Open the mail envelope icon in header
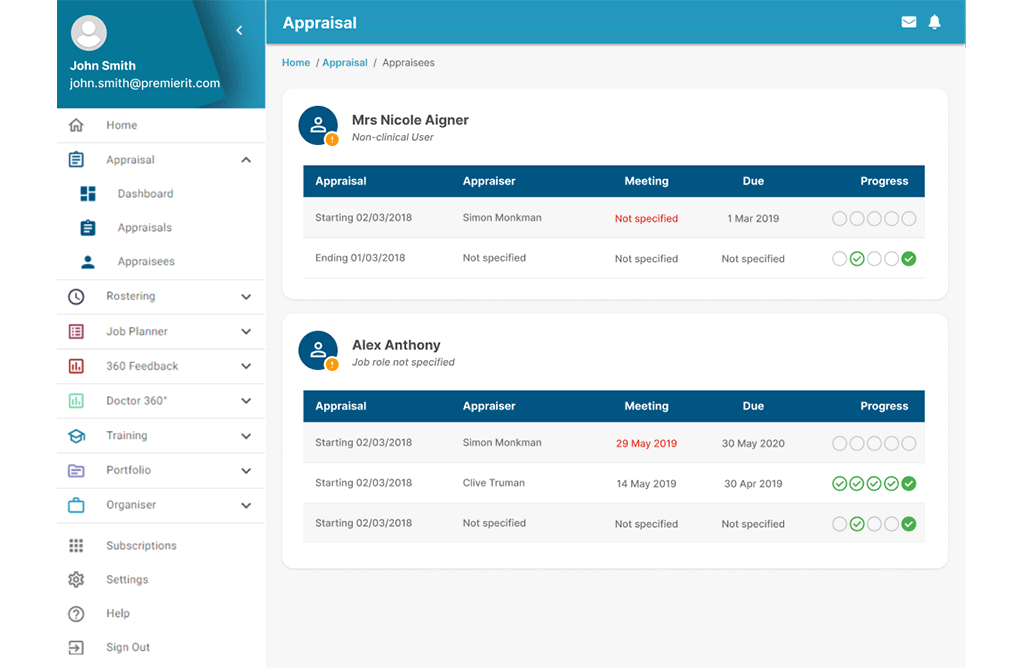Image resolution: width=1024 pixels, height=668 pixels. [x=908, y=22]
